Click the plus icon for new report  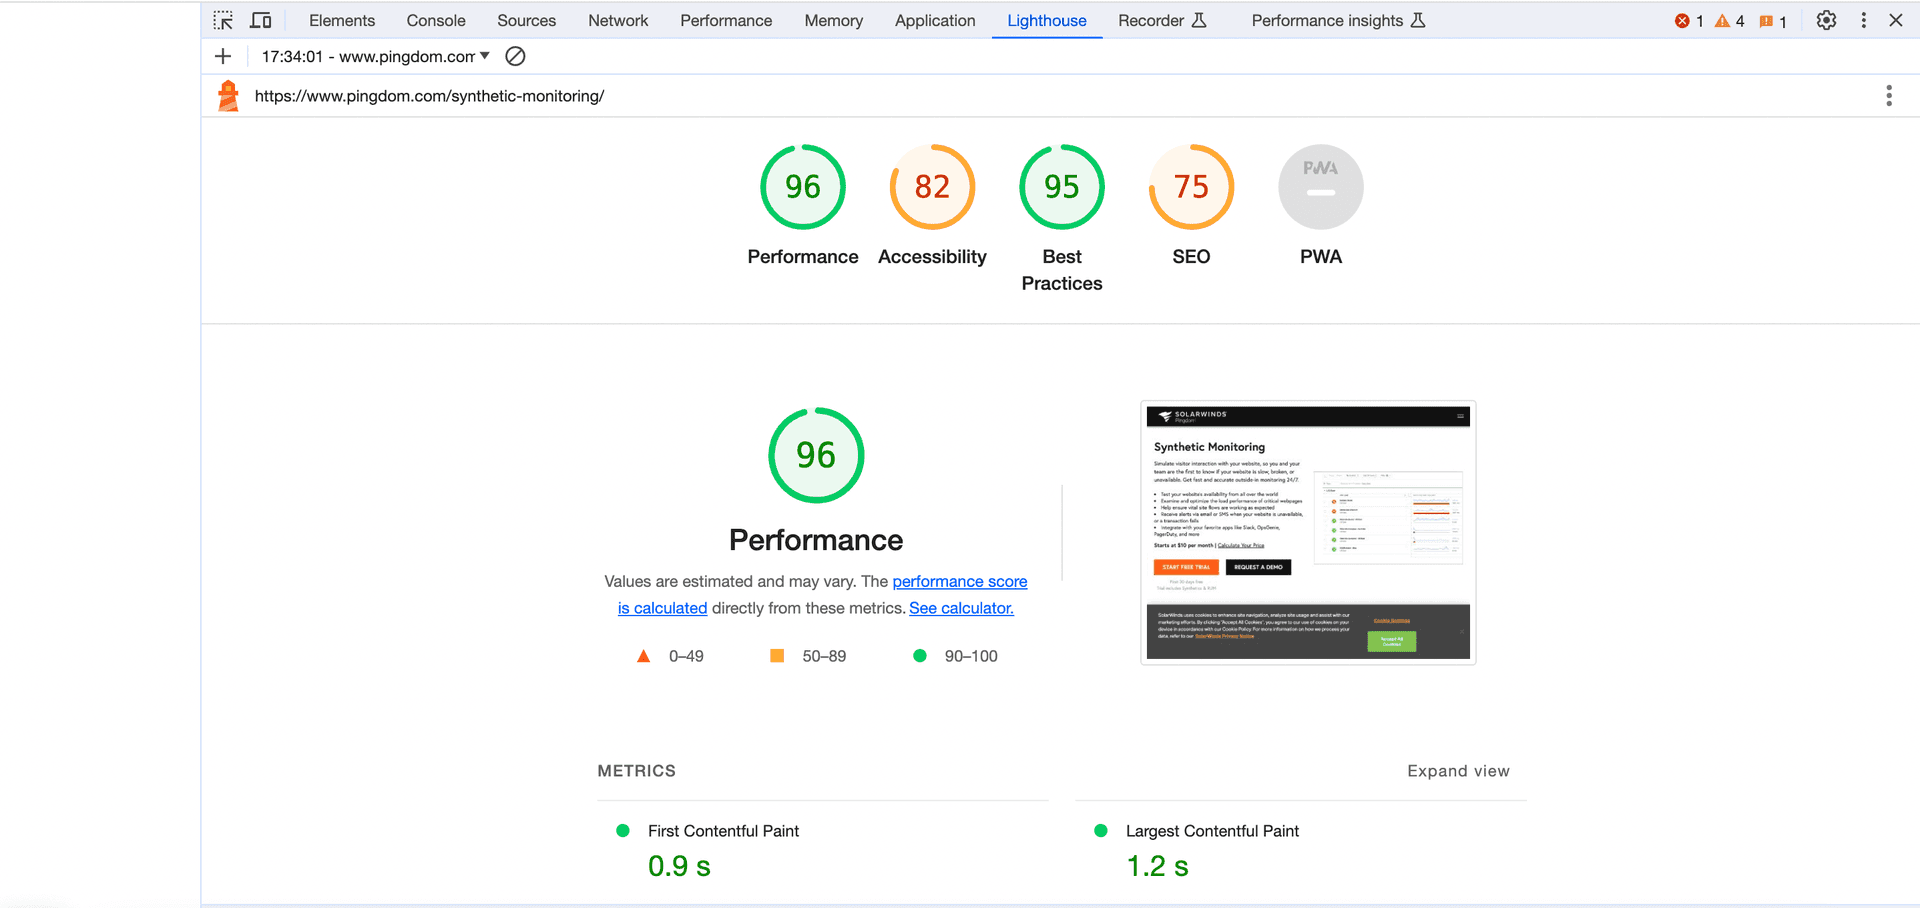[x=223, y=57]
